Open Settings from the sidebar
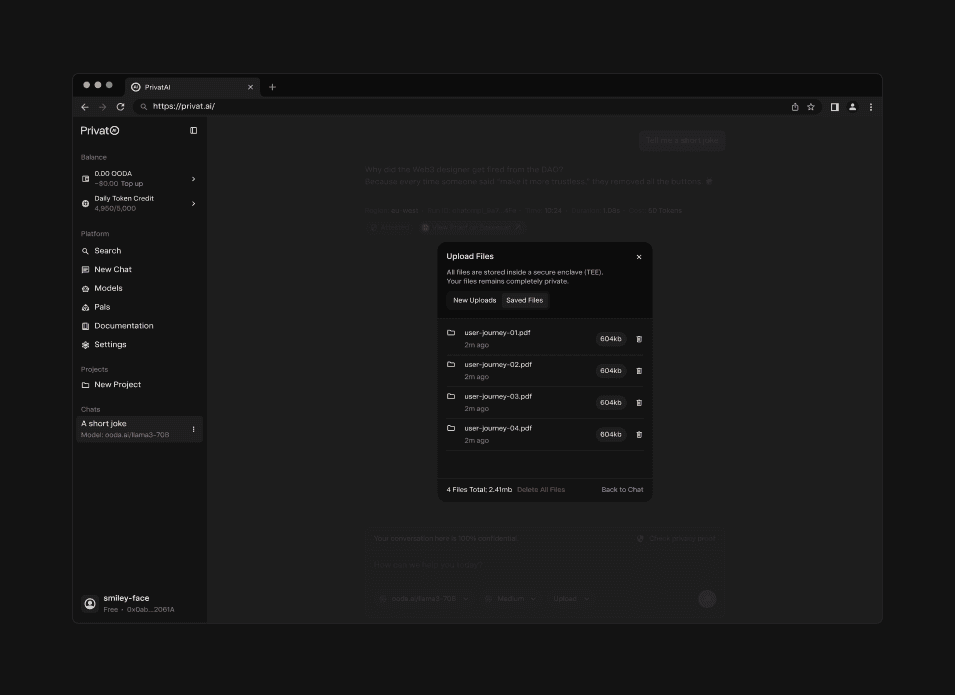The height and width of the screenshot is (695, 955). (85, 344)
